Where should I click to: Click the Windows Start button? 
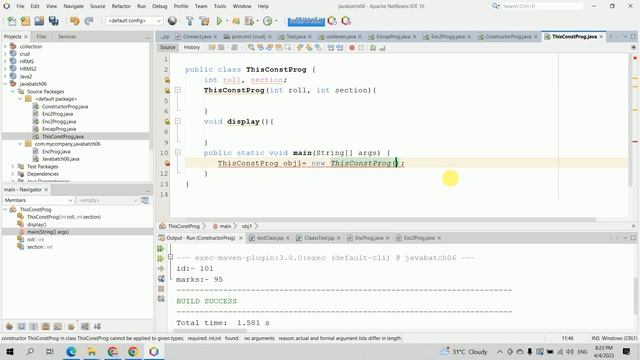point(9,351)
